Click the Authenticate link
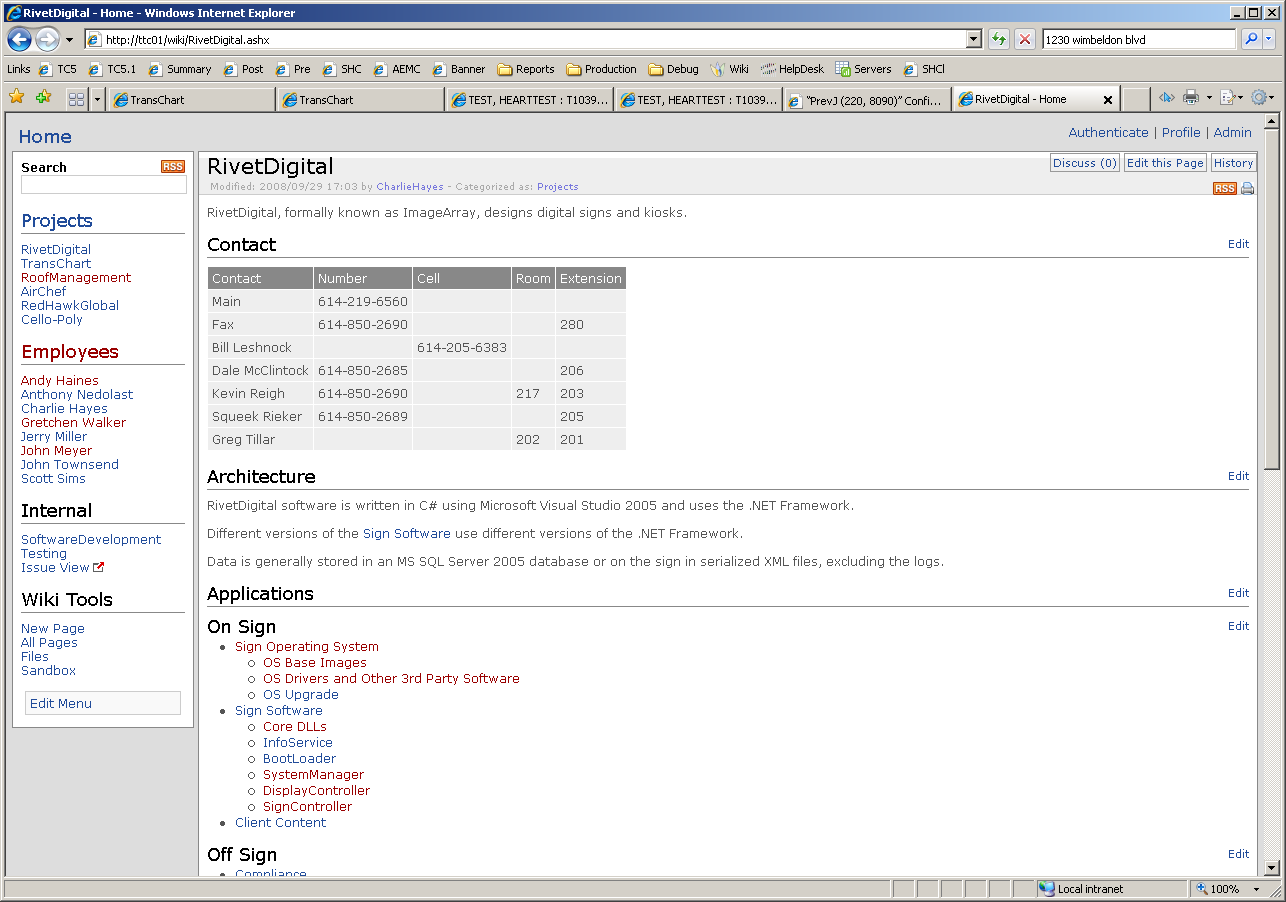Screen dimensions: 1286x902 [1108, 132]
